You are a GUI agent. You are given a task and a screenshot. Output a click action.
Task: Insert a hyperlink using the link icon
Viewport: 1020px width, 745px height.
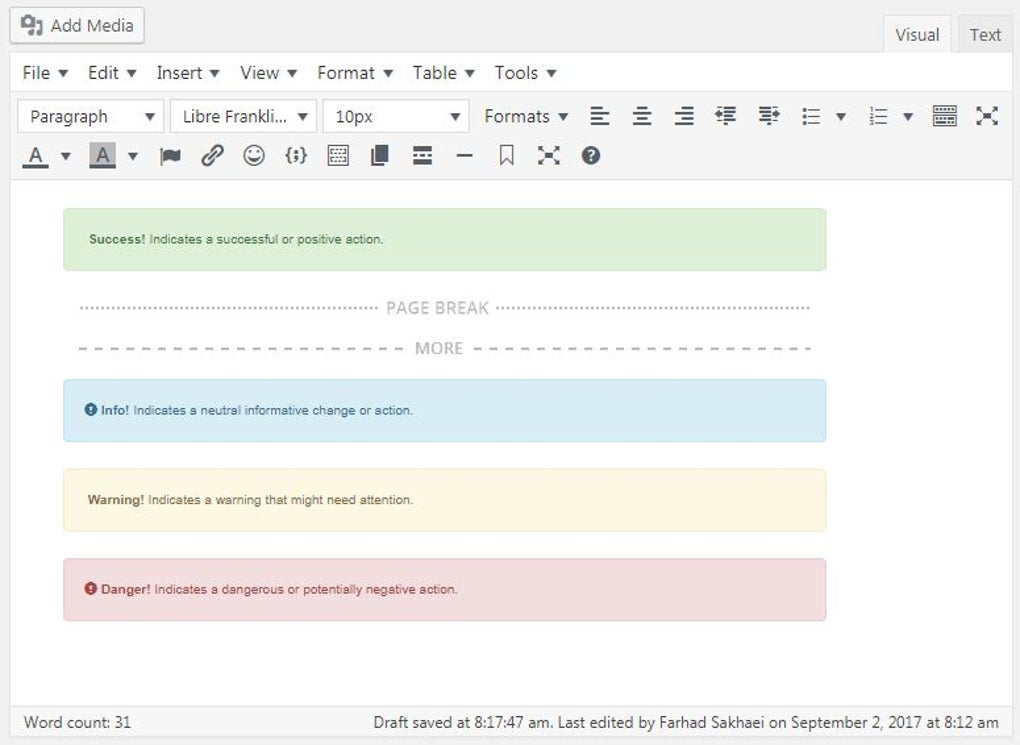point(212,155)
